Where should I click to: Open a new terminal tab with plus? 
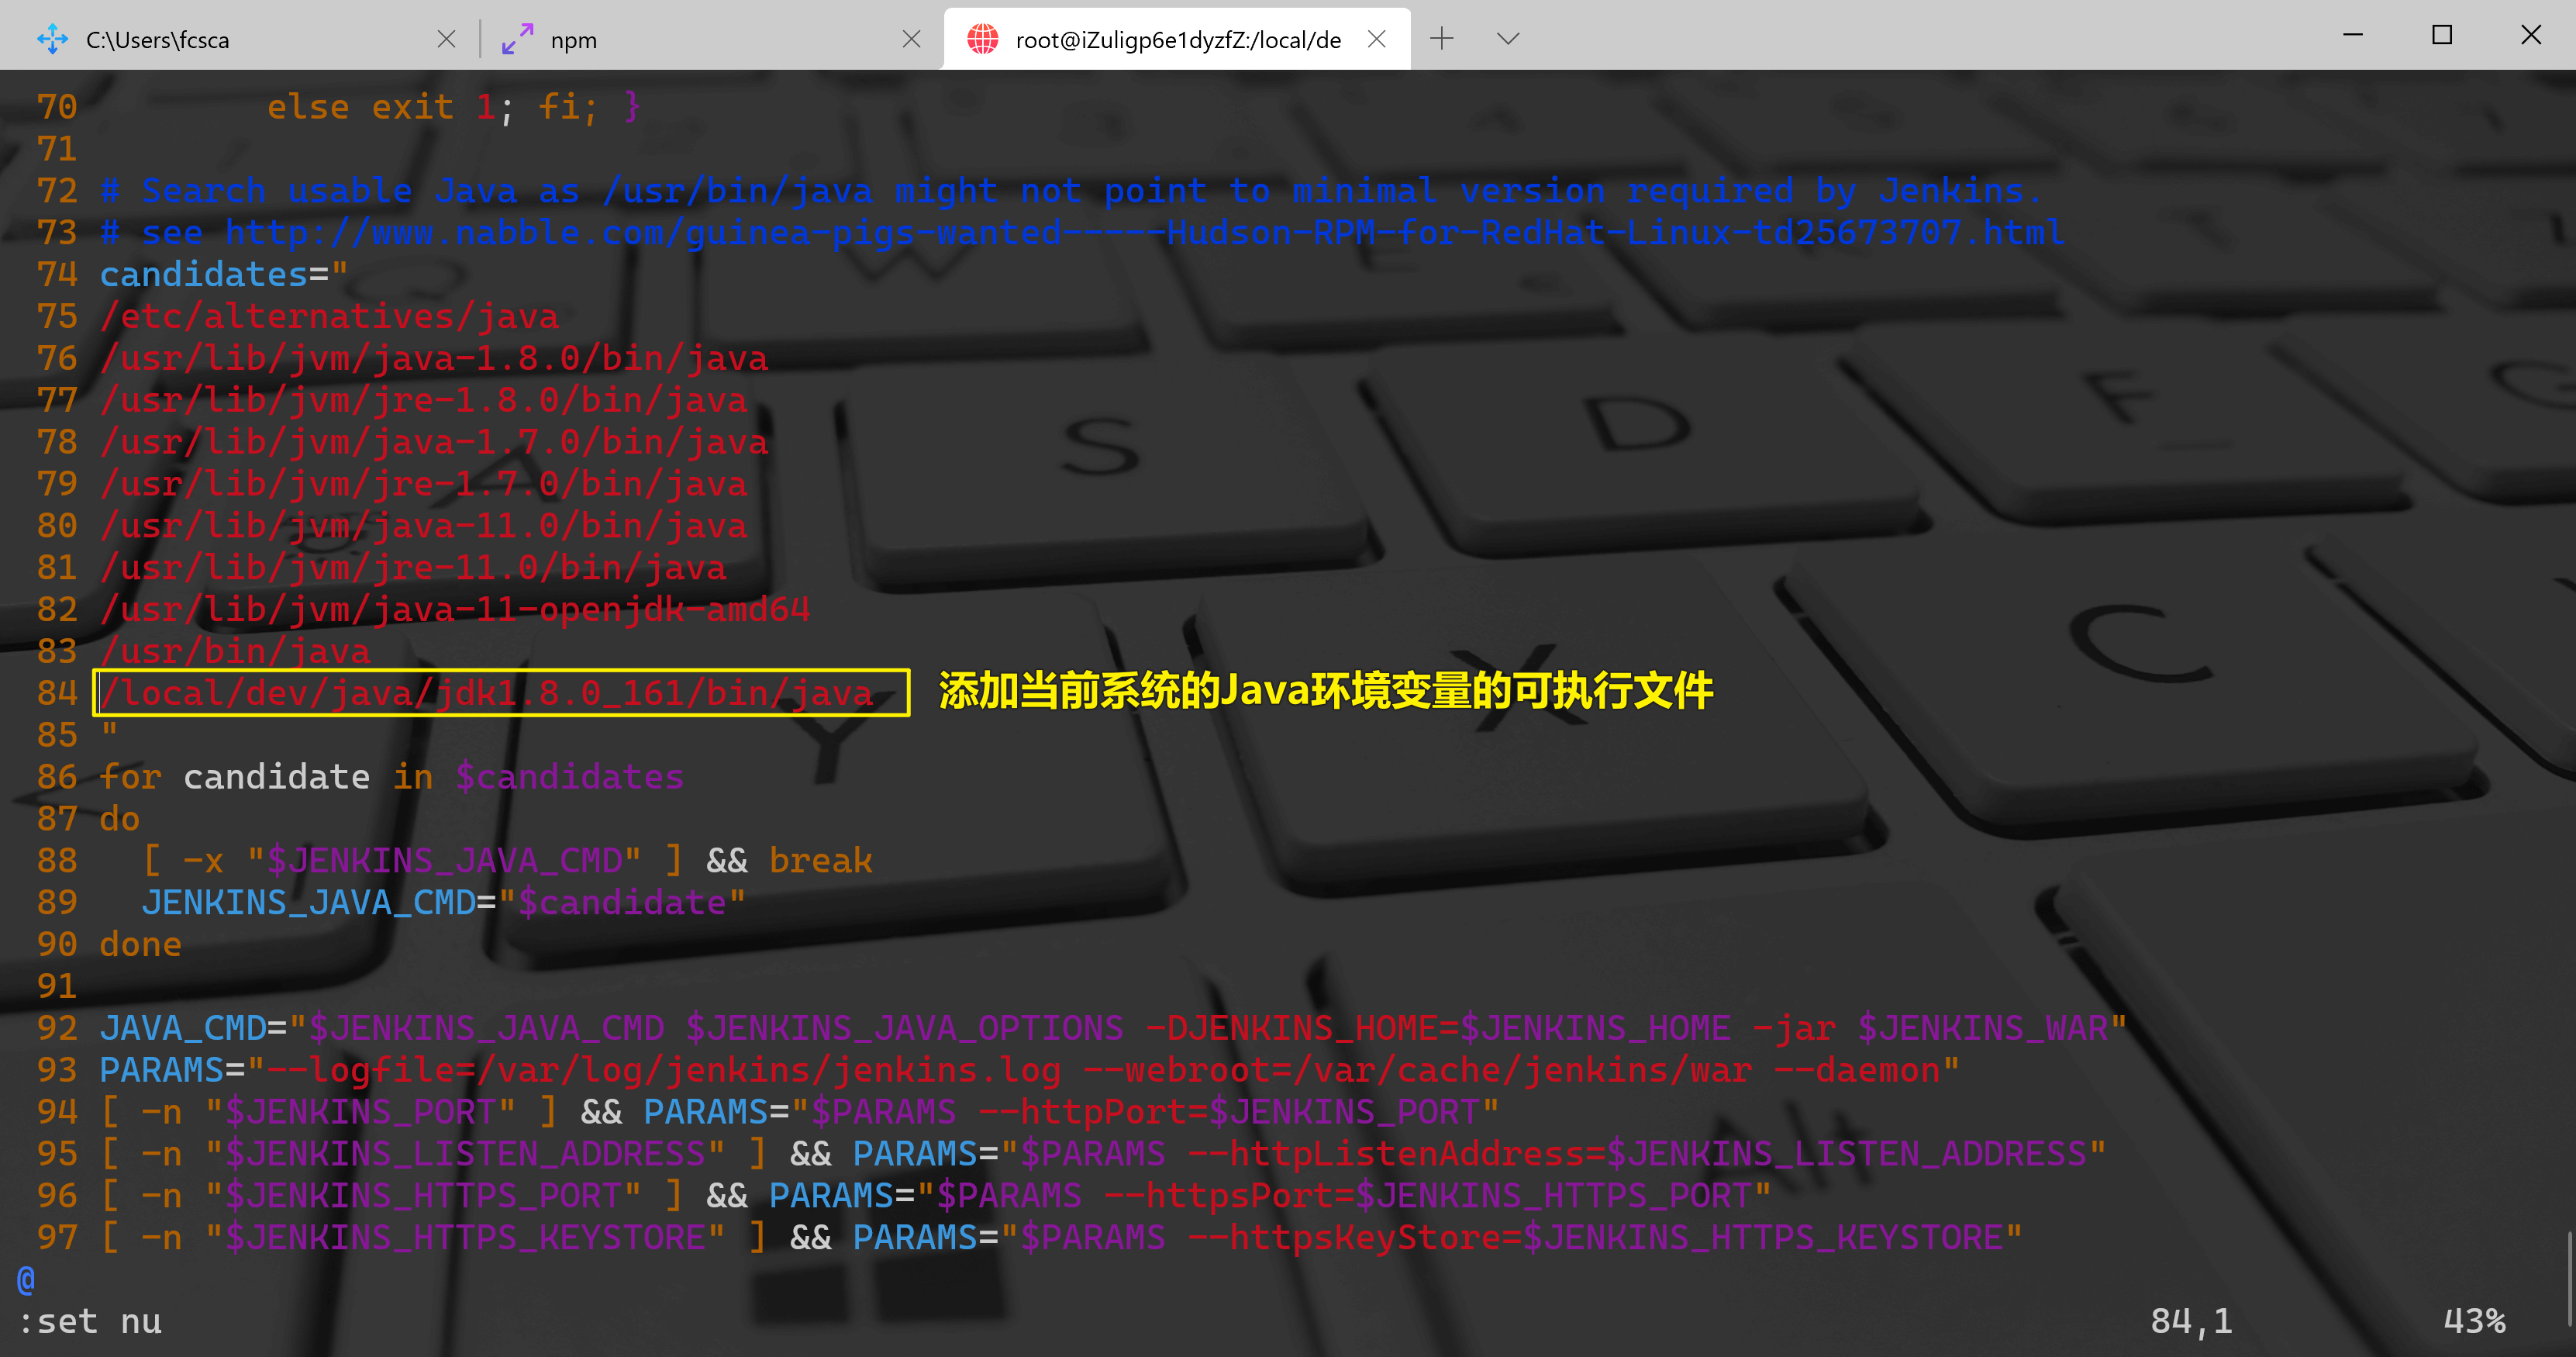(1441, 39)
